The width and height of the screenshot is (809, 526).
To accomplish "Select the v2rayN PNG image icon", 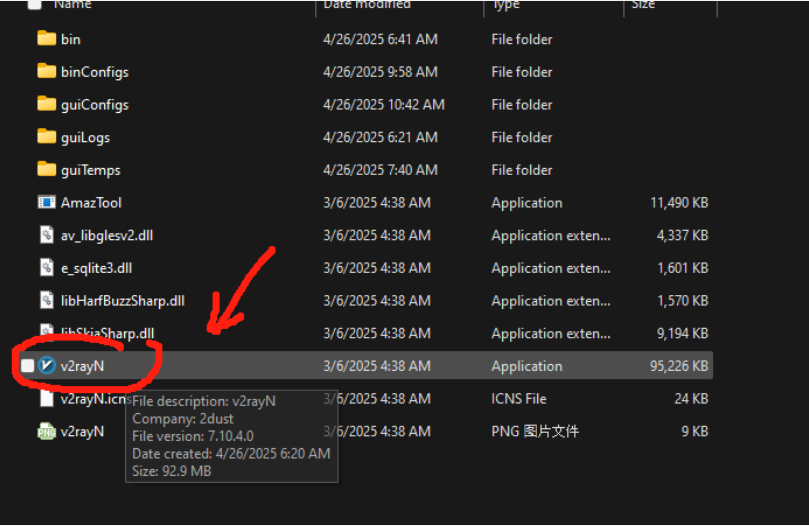I will pyautogui.click(x=46, y=431).
